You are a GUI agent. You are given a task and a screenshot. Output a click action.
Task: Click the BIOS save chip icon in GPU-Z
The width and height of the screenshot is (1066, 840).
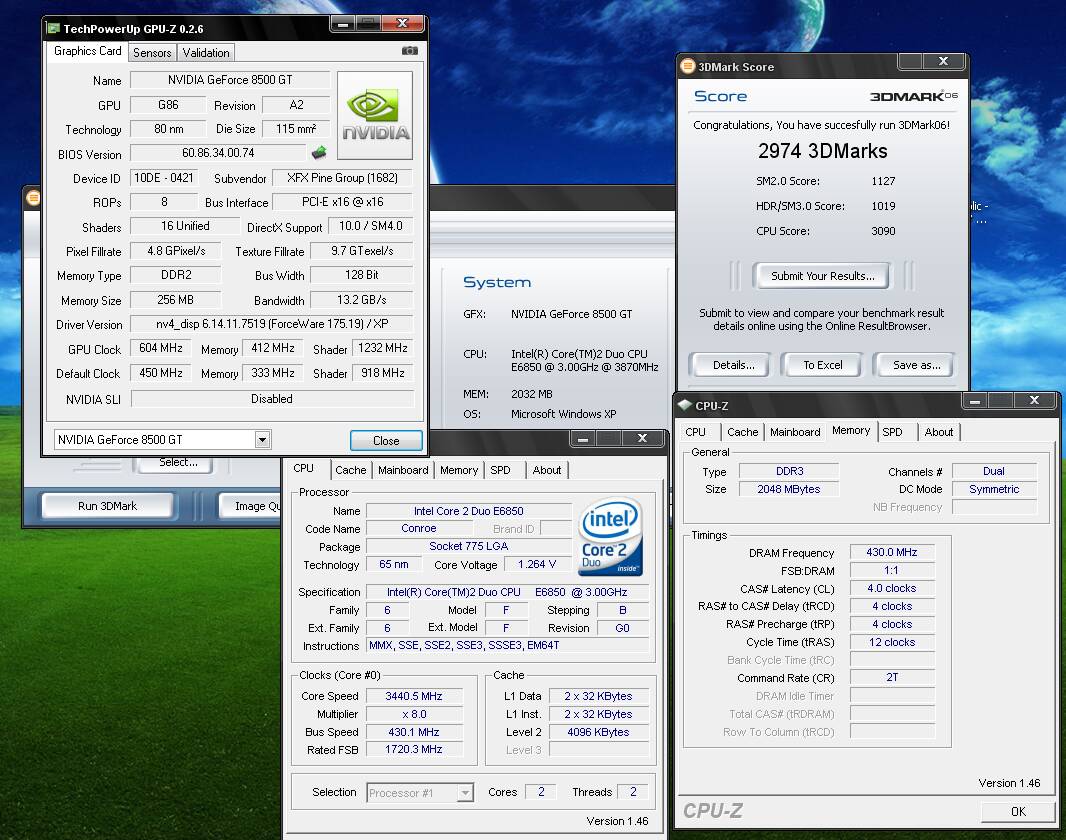pos(319,153)
